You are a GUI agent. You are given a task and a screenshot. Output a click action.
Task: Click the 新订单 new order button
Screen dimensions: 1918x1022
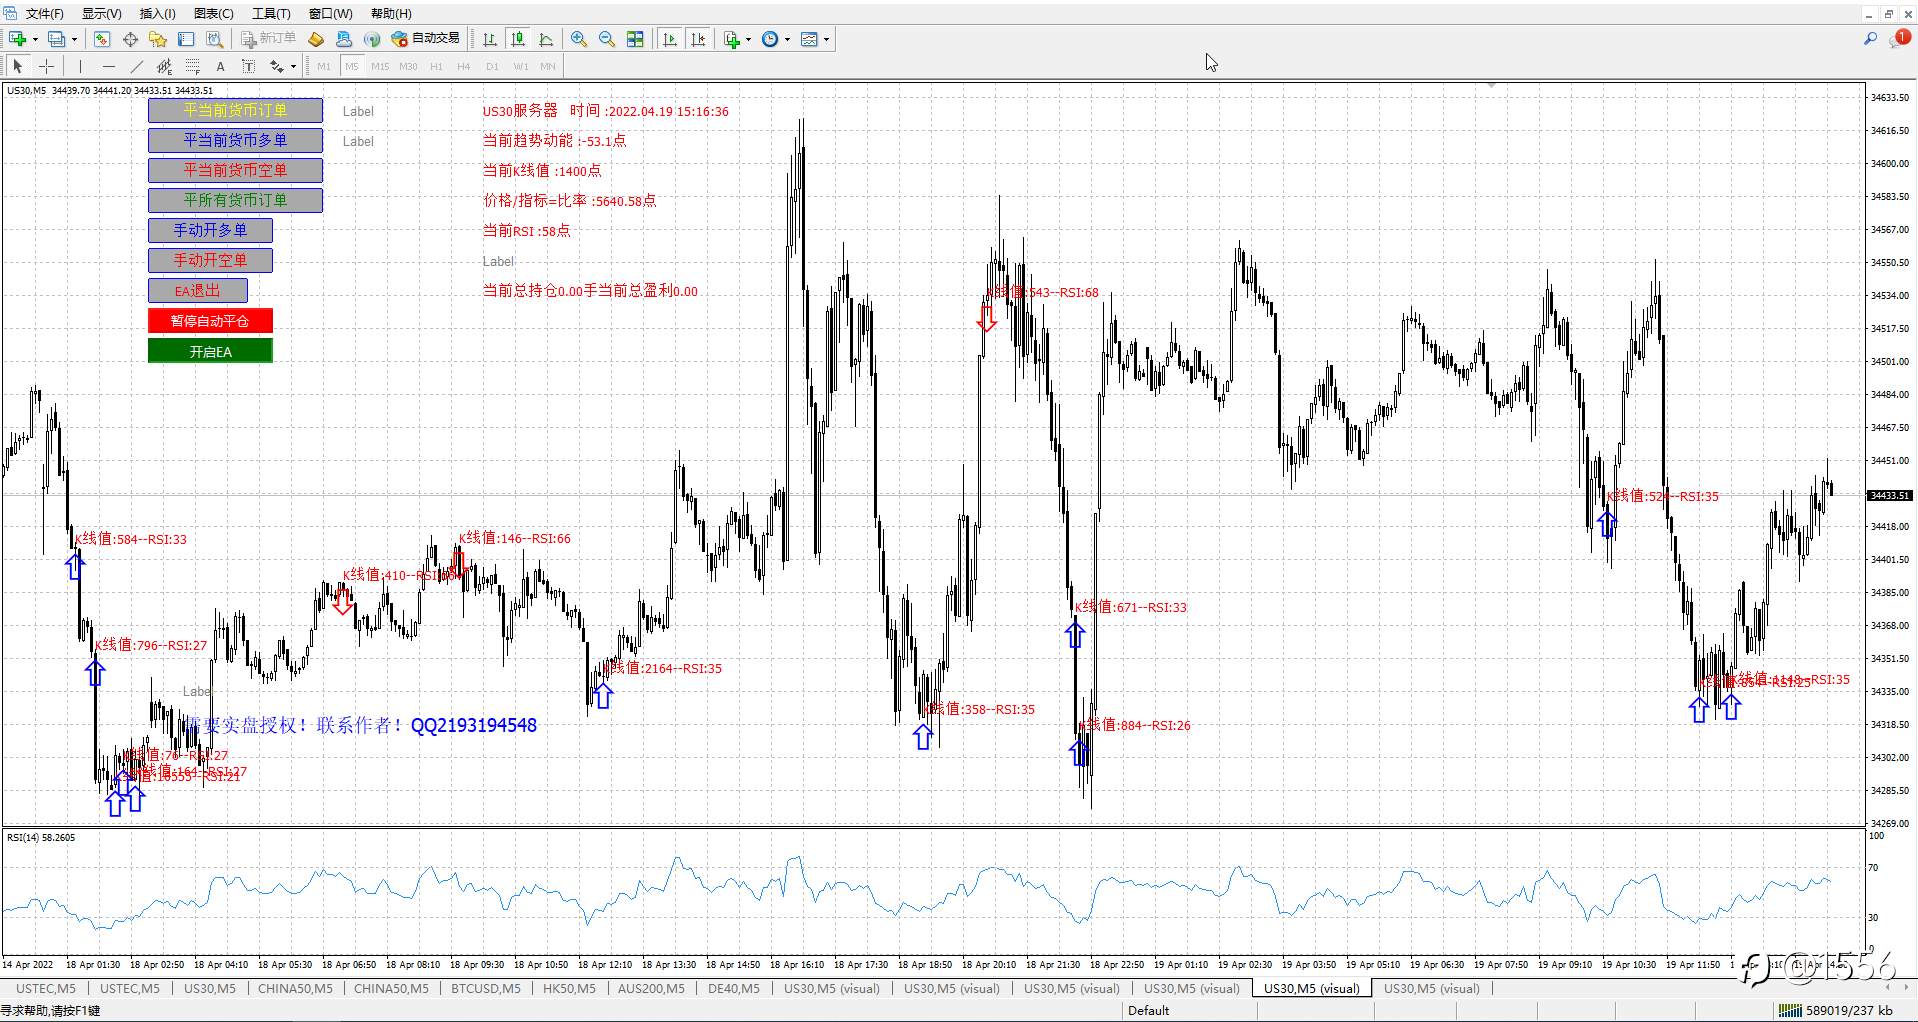pyautogui.click(x=268, y=39)
